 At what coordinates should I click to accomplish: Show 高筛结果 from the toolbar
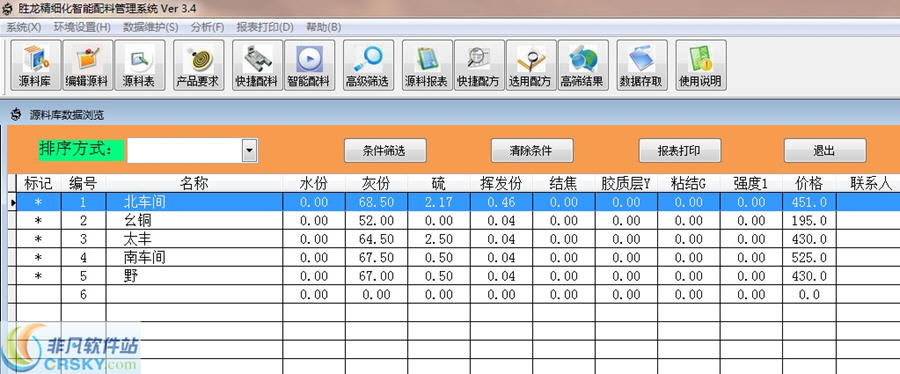(583, 65)
